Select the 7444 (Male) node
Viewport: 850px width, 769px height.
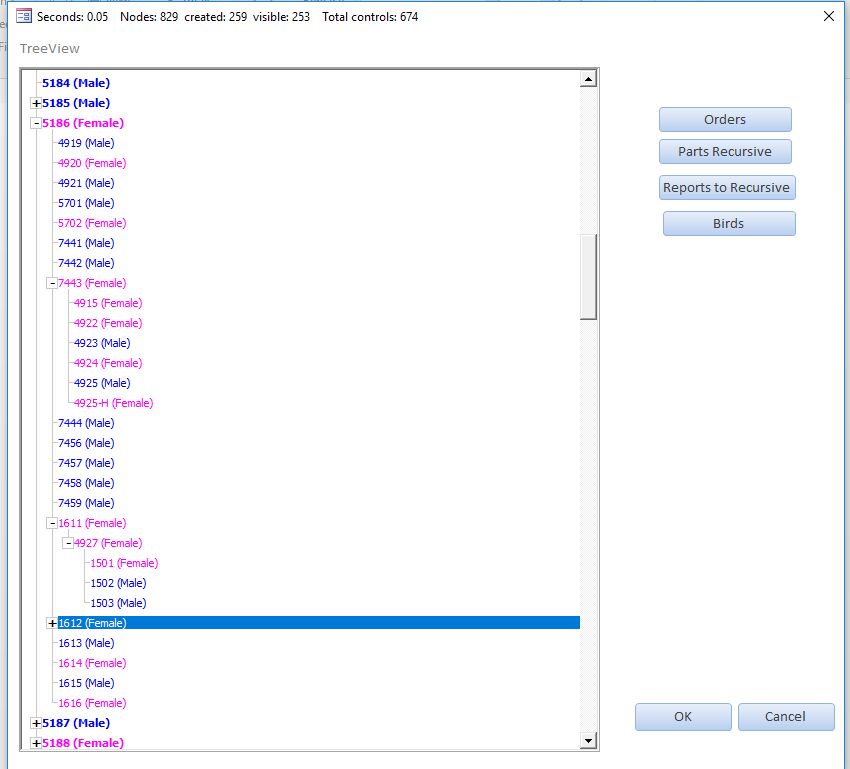click(x=86, y=423)
